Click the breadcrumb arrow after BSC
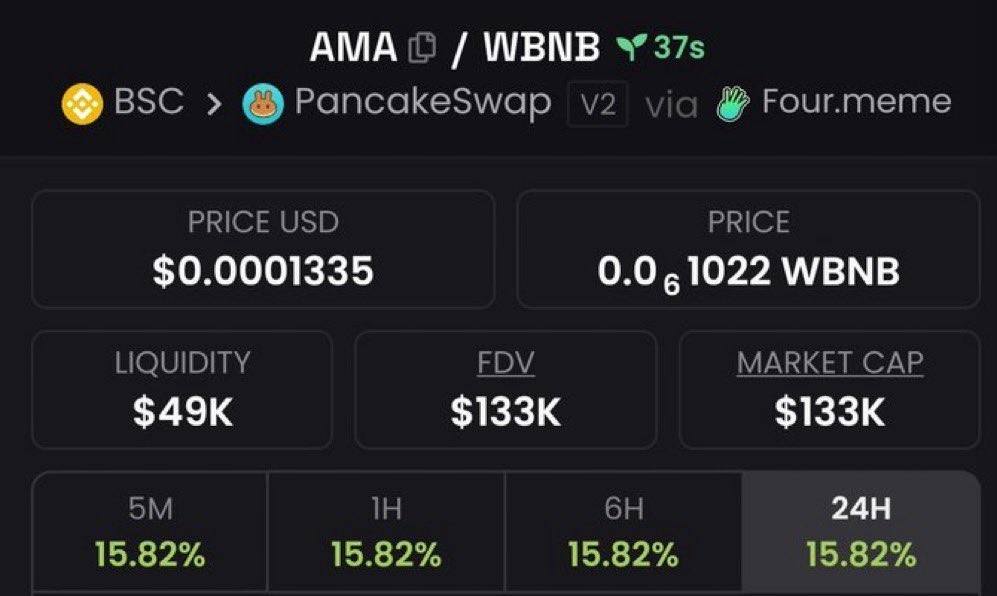Screen dimensions: 997x596 tap(213, 104)
